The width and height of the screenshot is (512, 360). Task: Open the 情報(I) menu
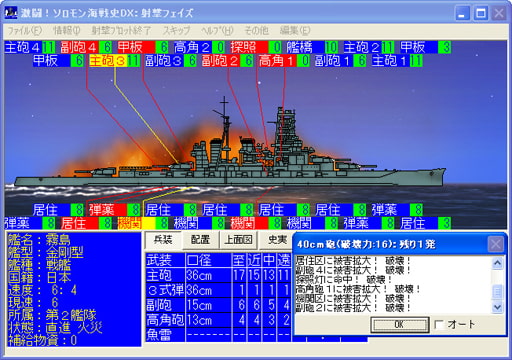pos(67,31)
